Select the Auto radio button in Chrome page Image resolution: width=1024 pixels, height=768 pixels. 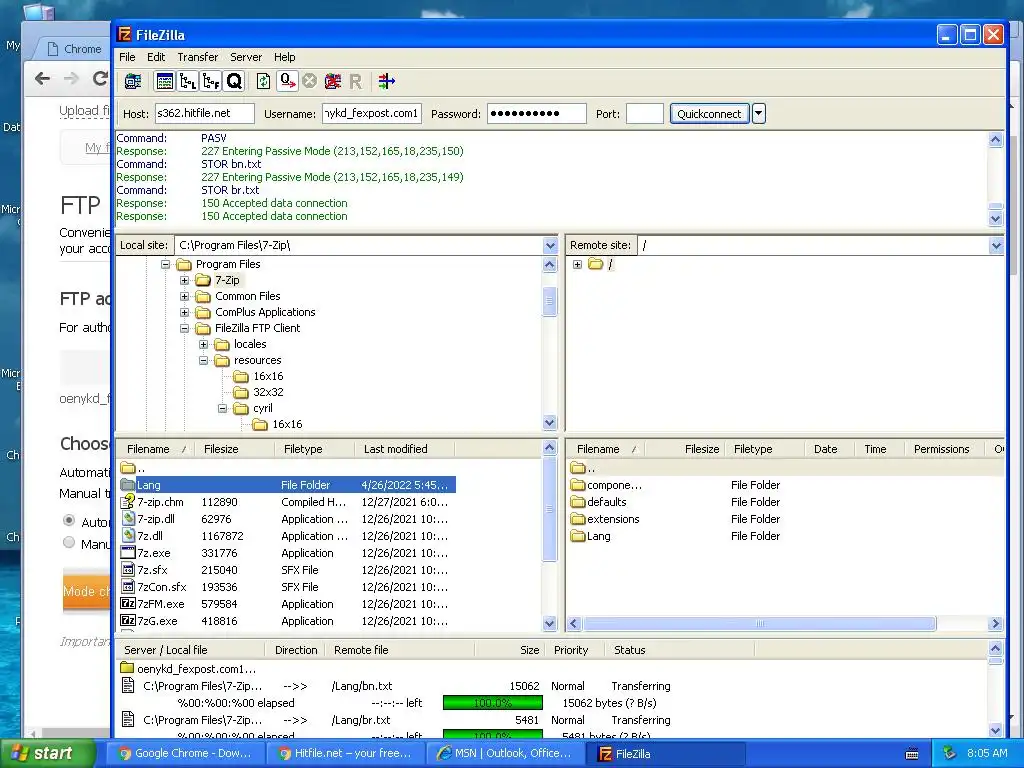click(69, 520)
